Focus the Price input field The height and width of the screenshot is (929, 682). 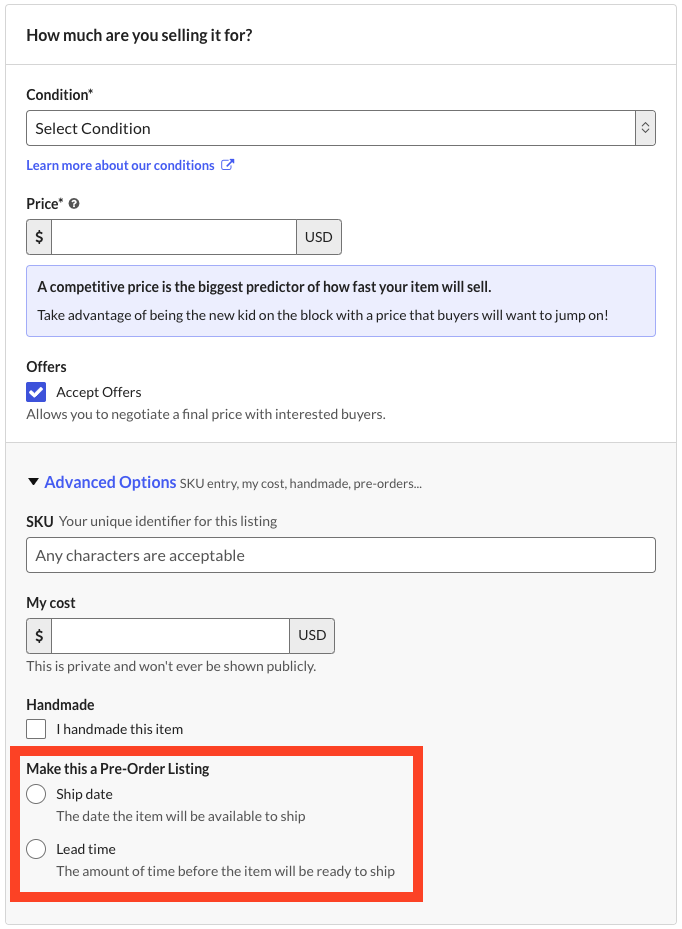(x=174, y=238)
